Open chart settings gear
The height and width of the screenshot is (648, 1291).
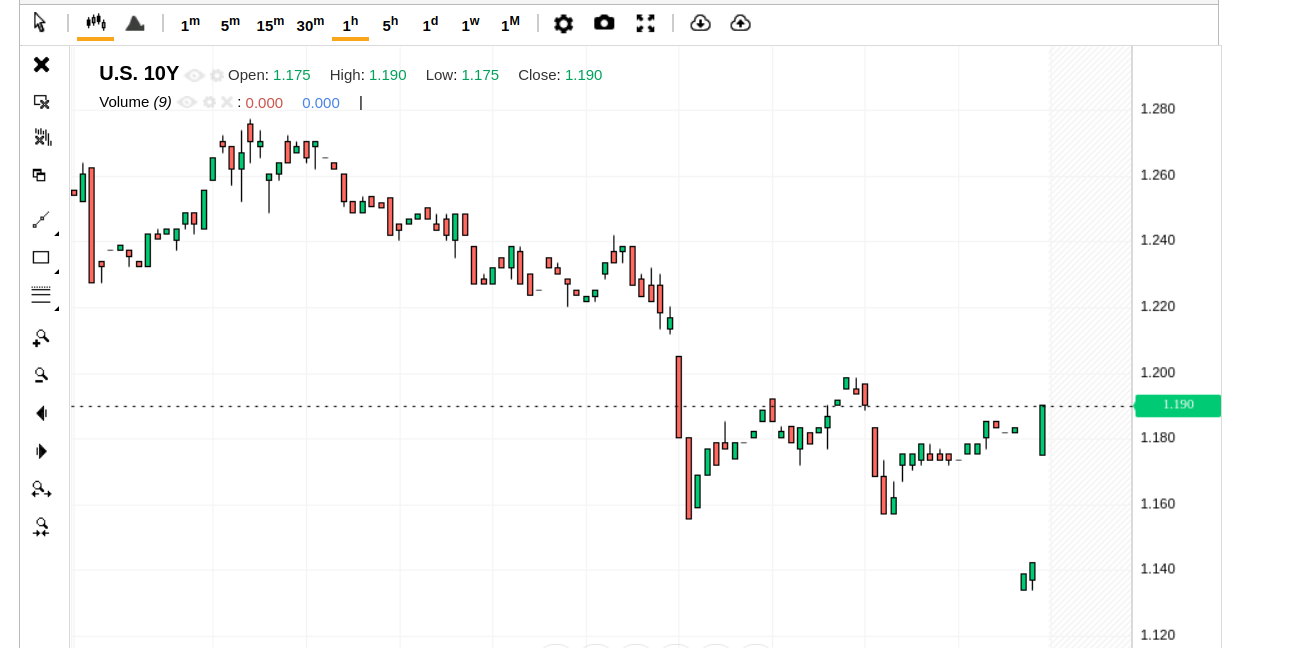(564, 23)
